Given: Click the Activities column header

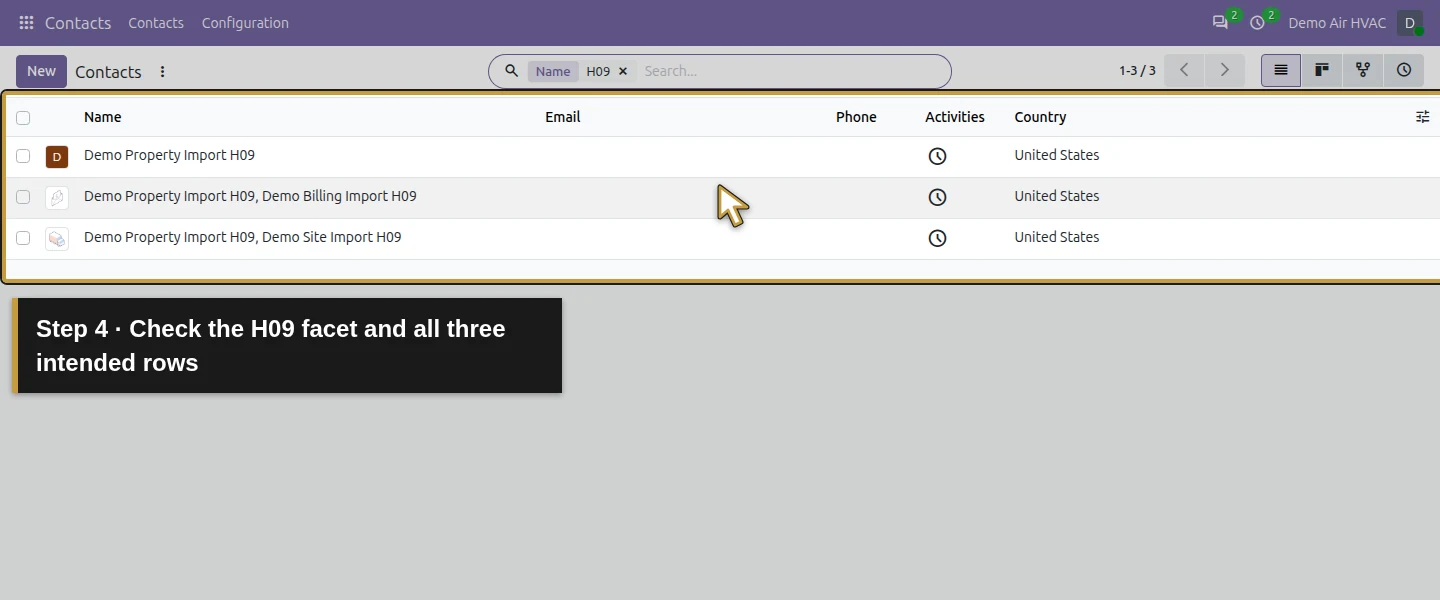Looking at the screenshot, I should click(955, 117).
